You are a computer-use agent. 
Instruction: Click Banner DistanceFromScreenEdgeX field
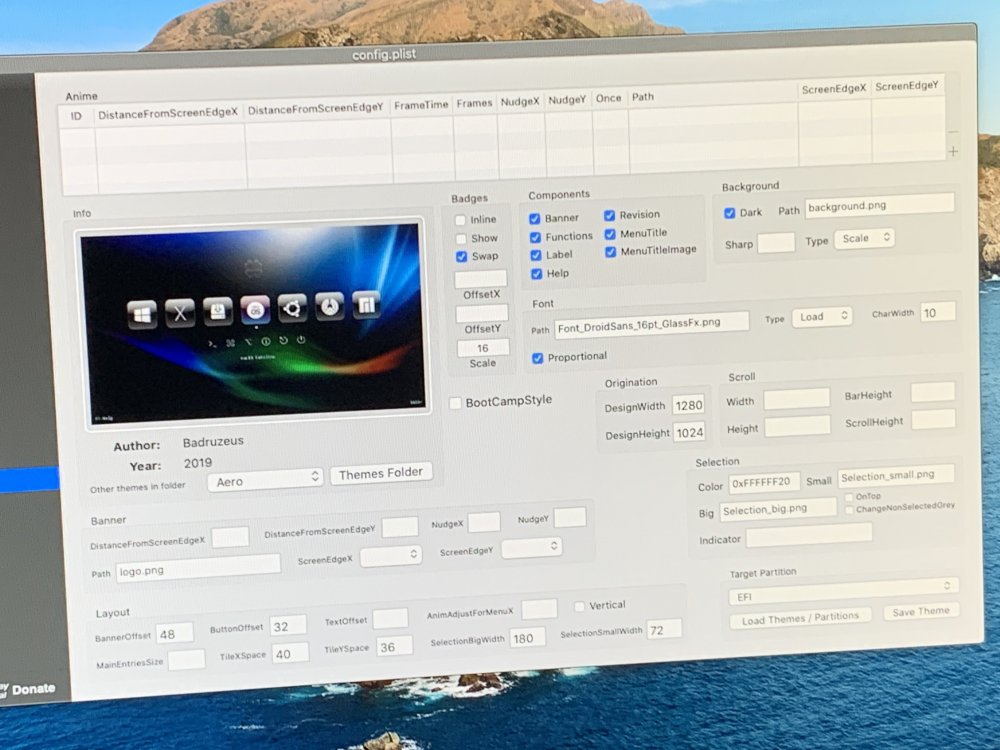point(230,538)
